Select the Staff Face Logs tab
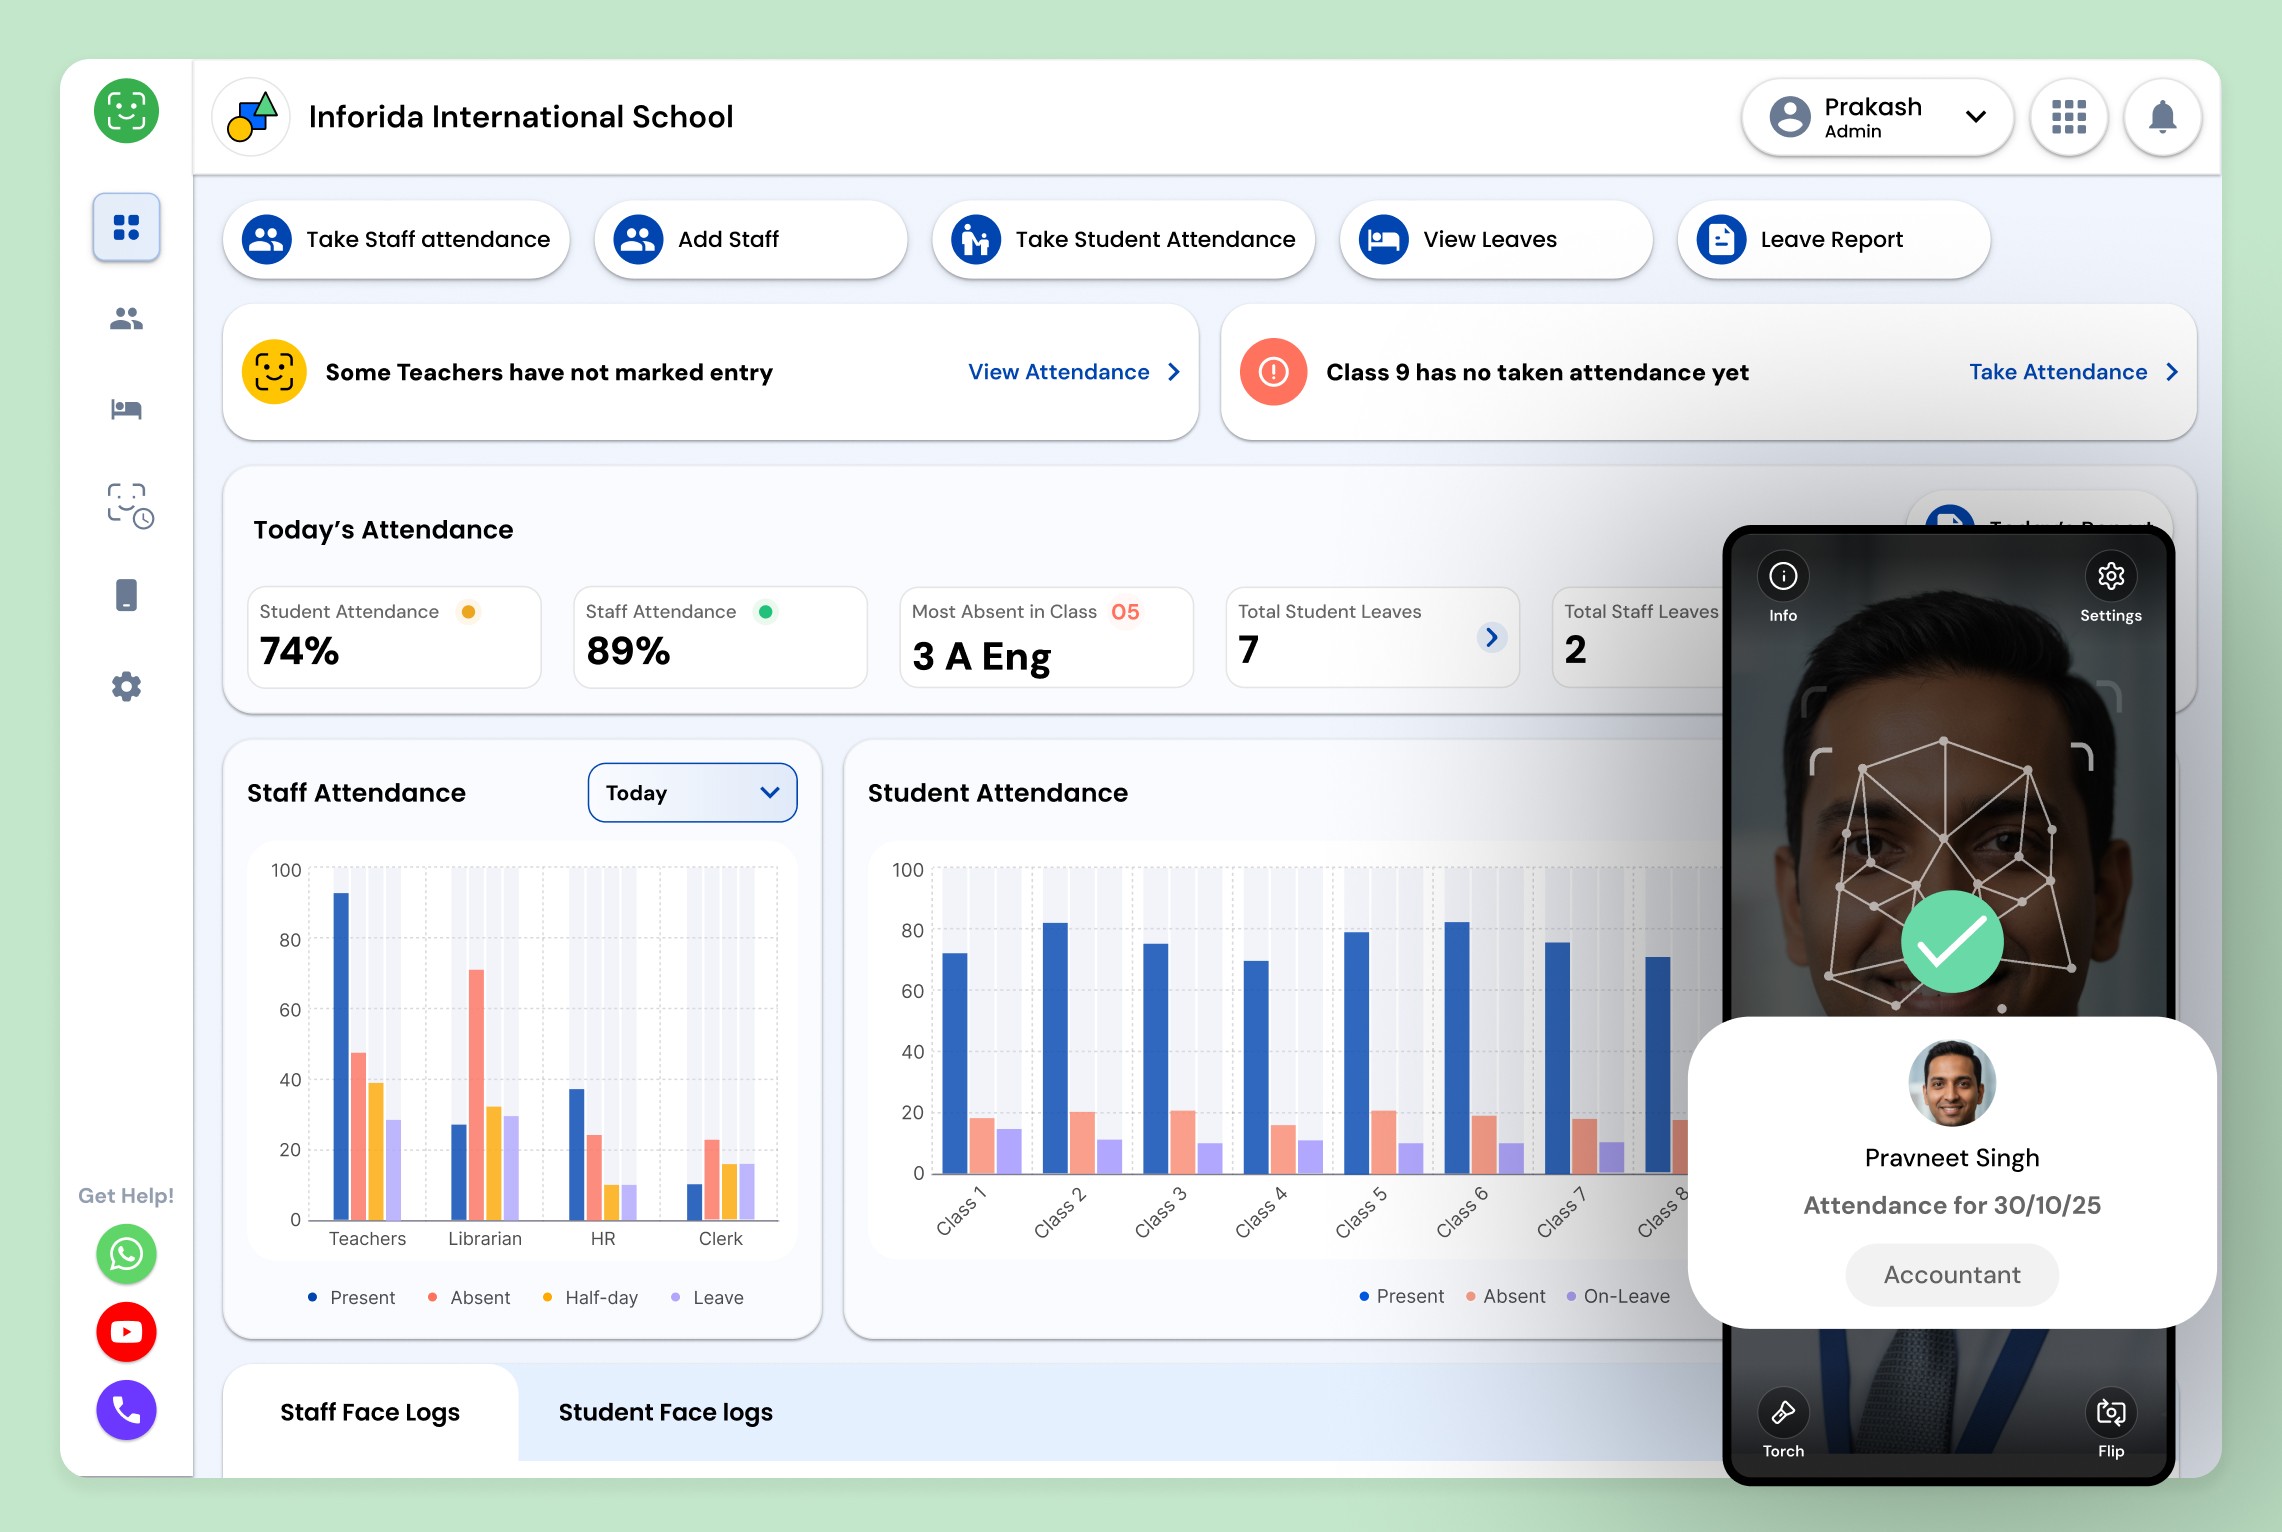2282x1532 pixels. pos(370,1412)
